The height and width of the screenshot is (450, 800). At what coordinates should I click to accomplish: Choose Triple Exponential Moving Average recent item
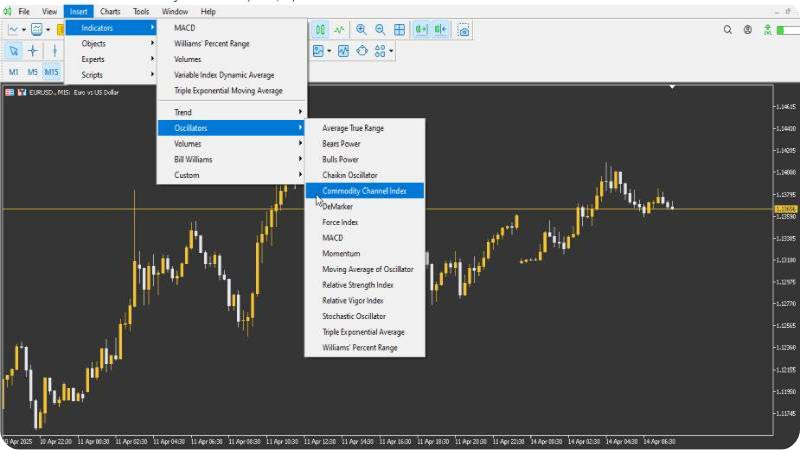(x=232, y=90)
